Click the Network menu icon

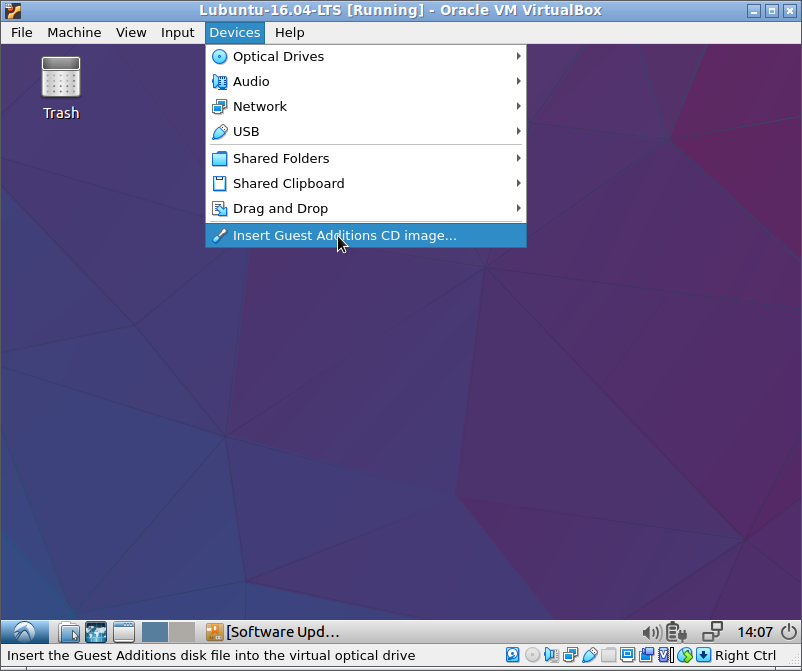[219, 106]
